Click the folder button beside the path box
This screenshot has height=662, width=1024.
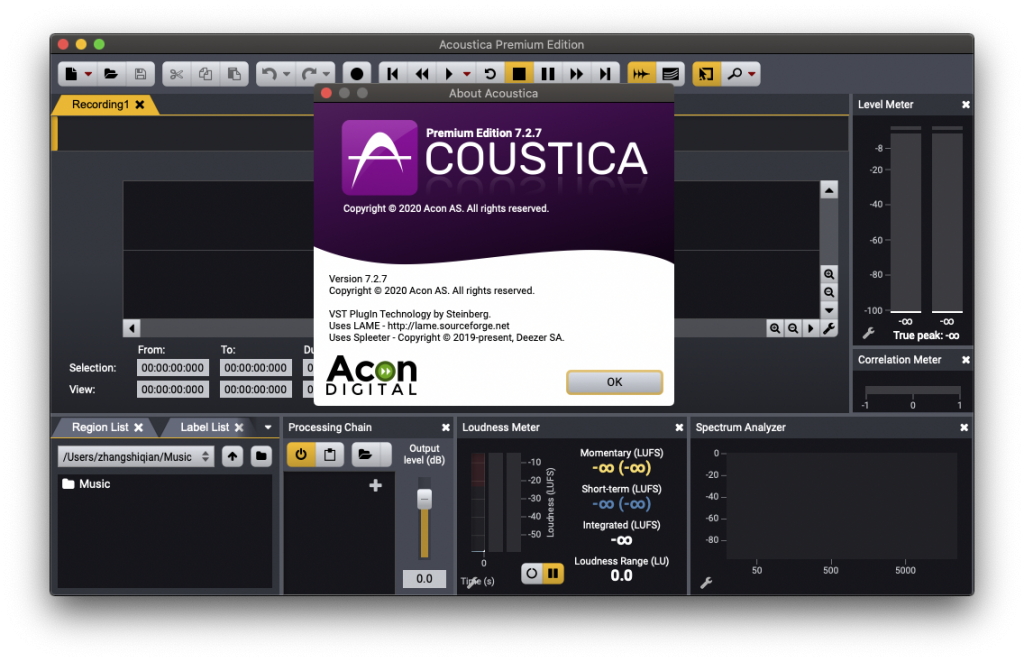[261, 456]
